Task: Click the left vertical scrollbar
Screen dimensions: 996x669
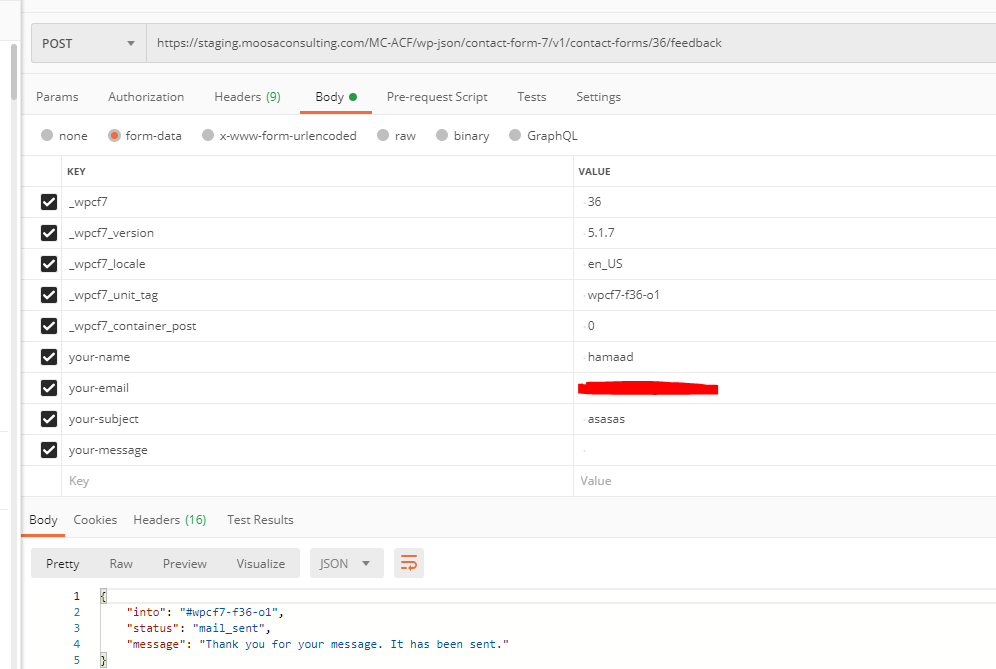Action: (13, 70)
